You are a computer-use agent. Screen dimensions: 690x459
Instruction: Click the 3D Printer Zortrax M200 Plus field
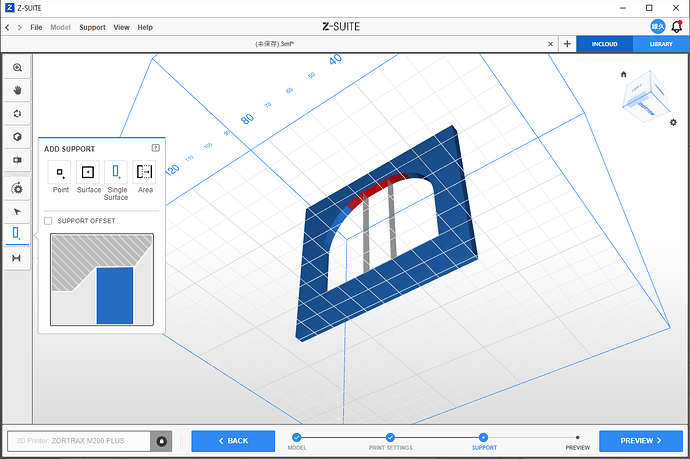click(79, 441)
